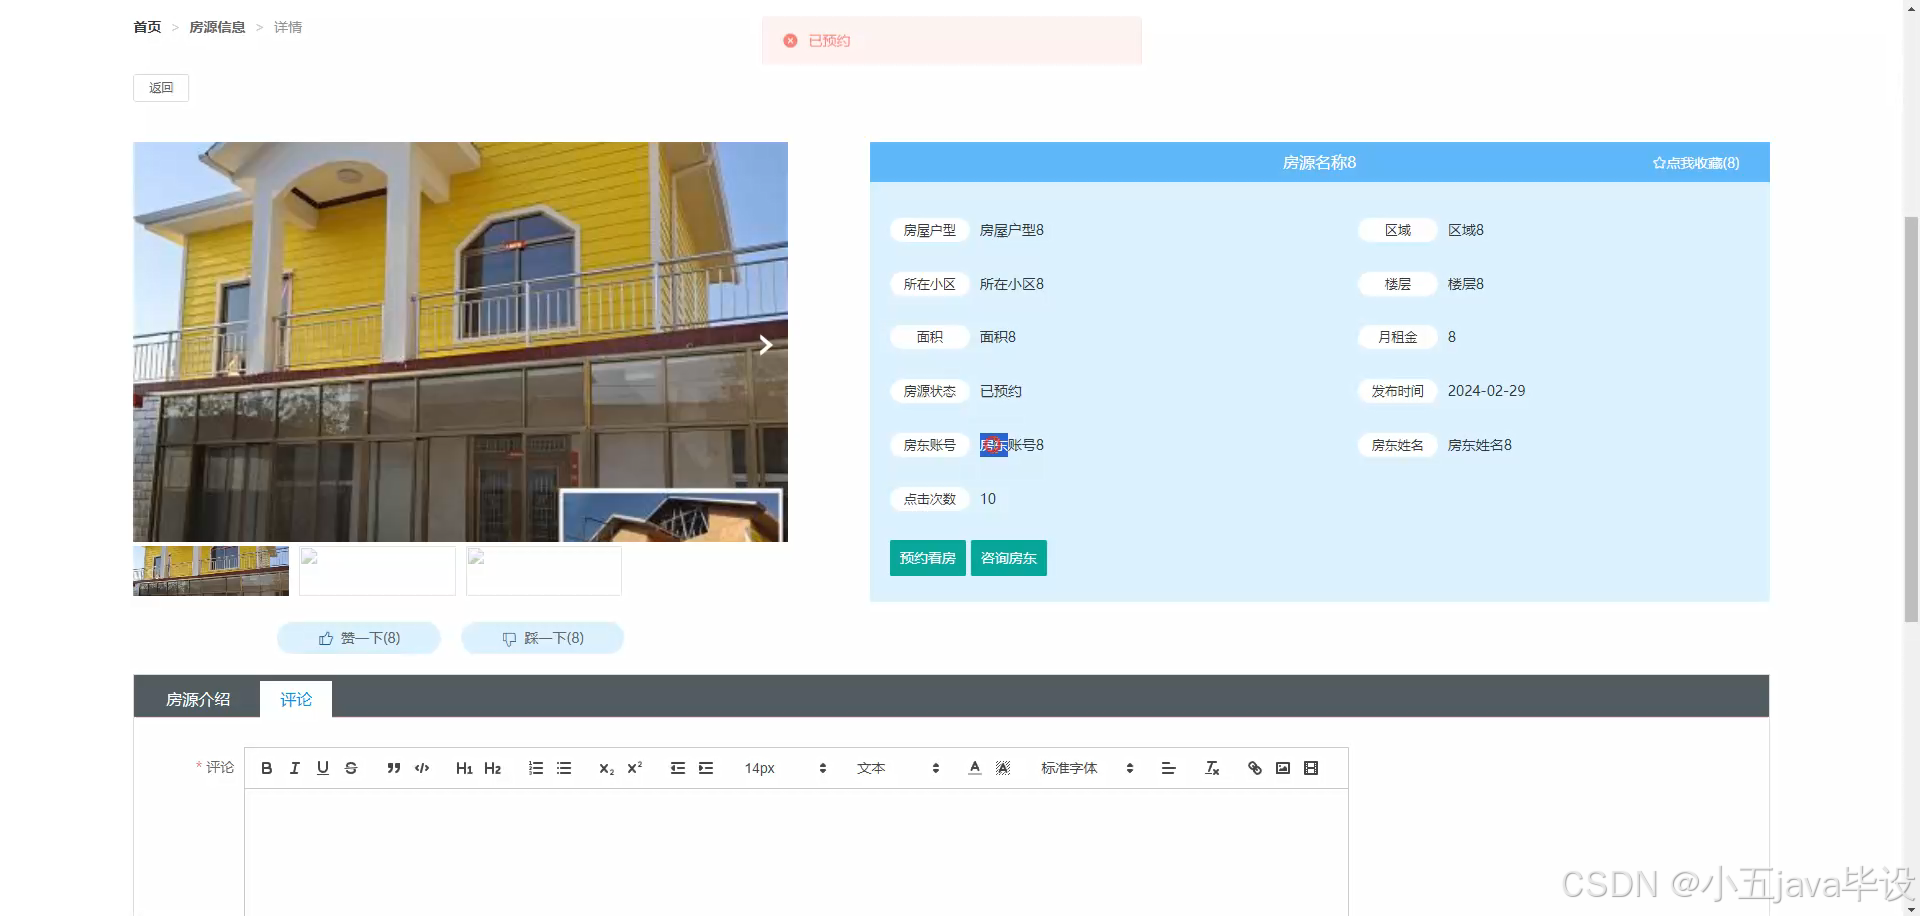The height and width of the screenshot is (916, 1920).
Task: Advance carousel with the right arrow
Action: [765, 345]
